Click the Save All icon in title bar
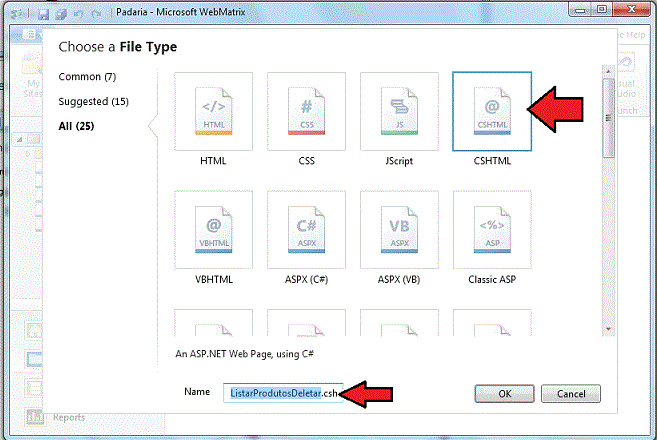This screenshot has height=440, width=657. [61, 14]
